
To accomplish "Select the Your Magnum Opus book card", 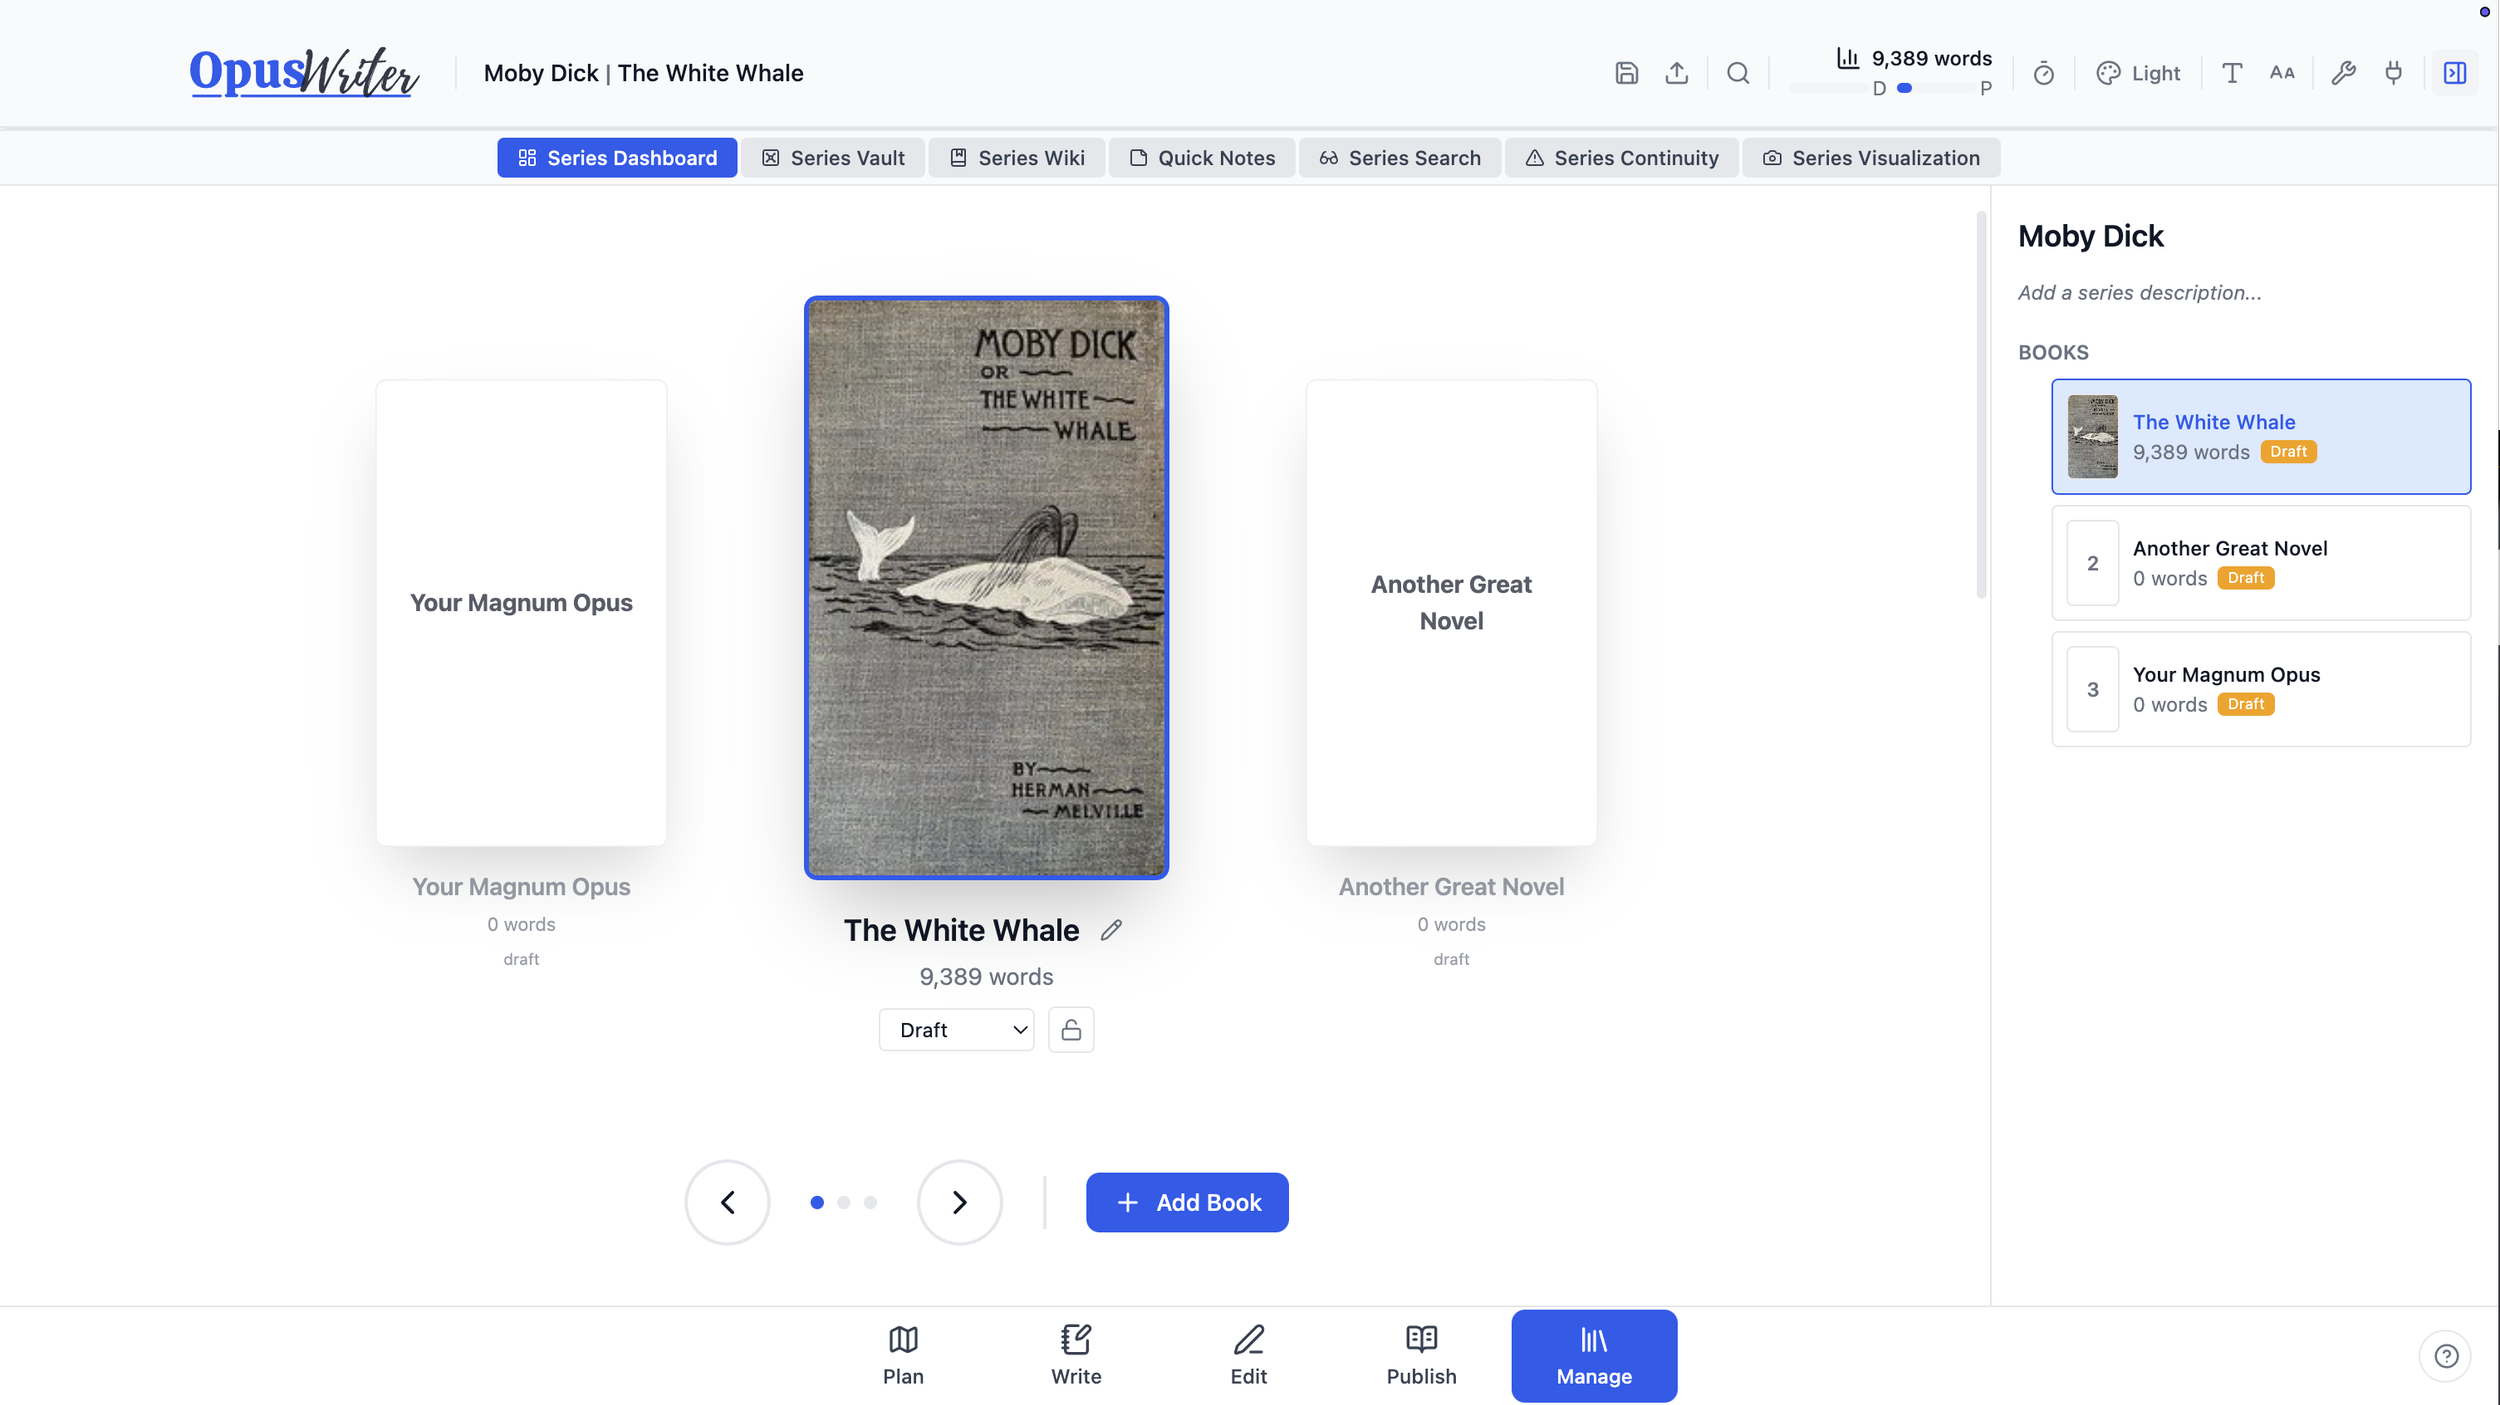I will coord(521,613).
